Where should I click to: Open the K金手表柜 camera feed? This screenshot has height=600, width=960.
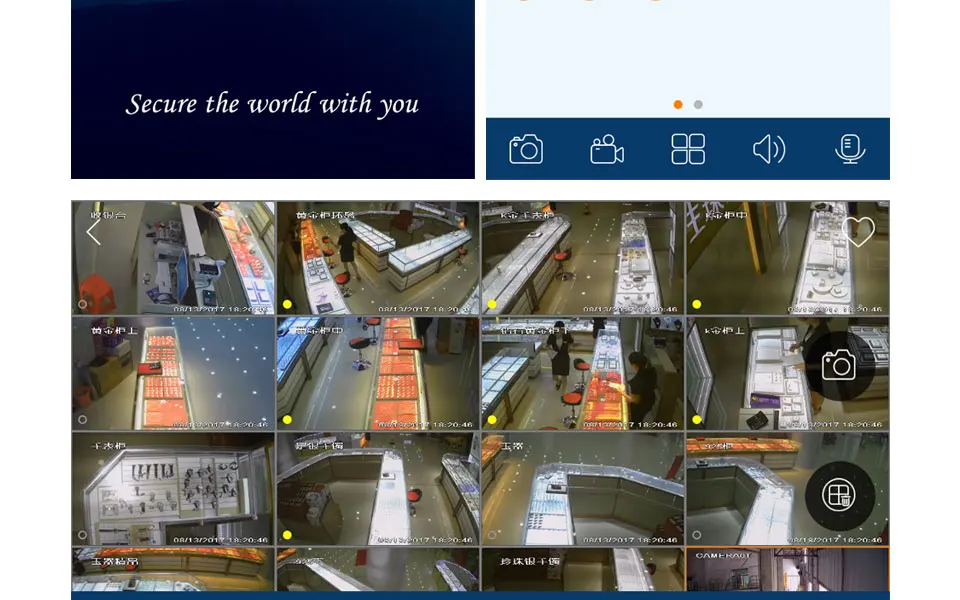click(583, 258)
